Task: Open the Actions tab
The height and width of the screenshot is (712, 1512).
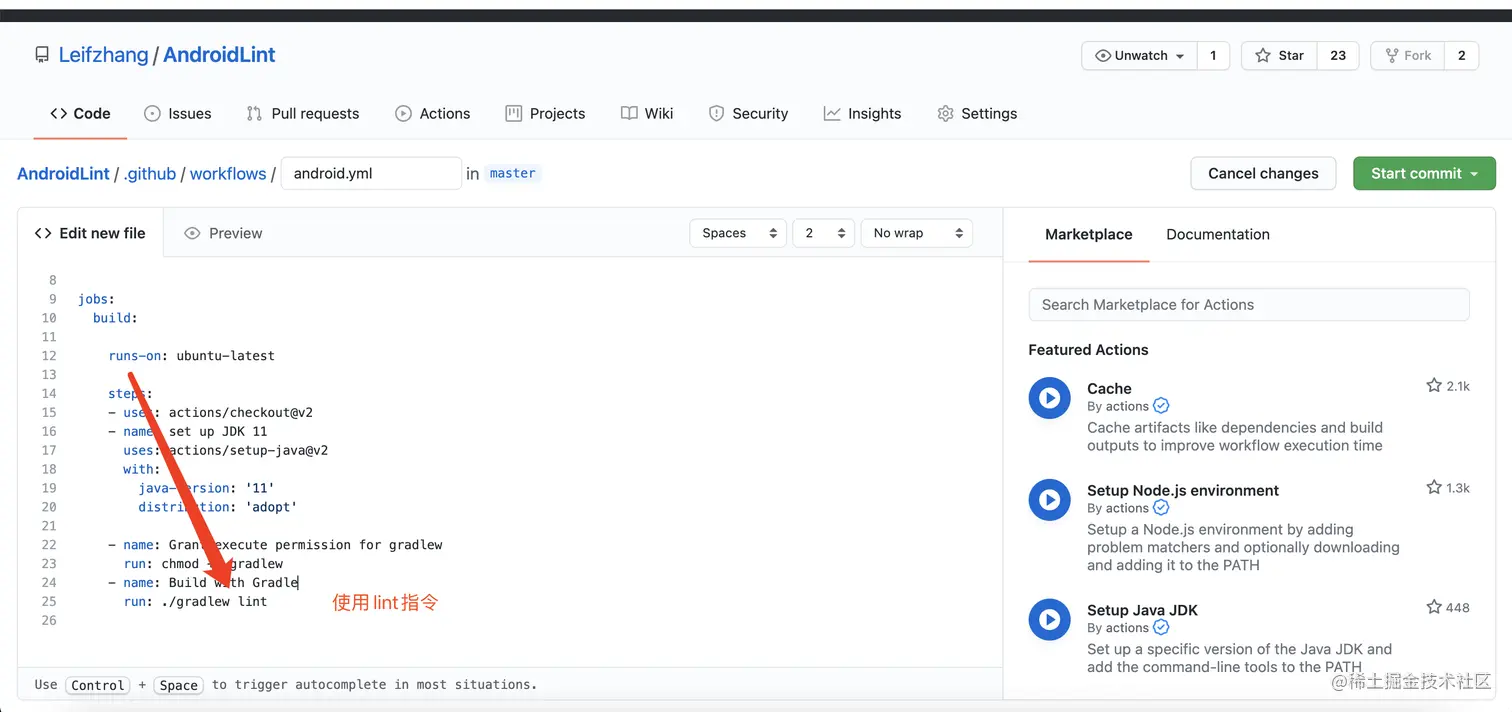Action: pos(432,114)
